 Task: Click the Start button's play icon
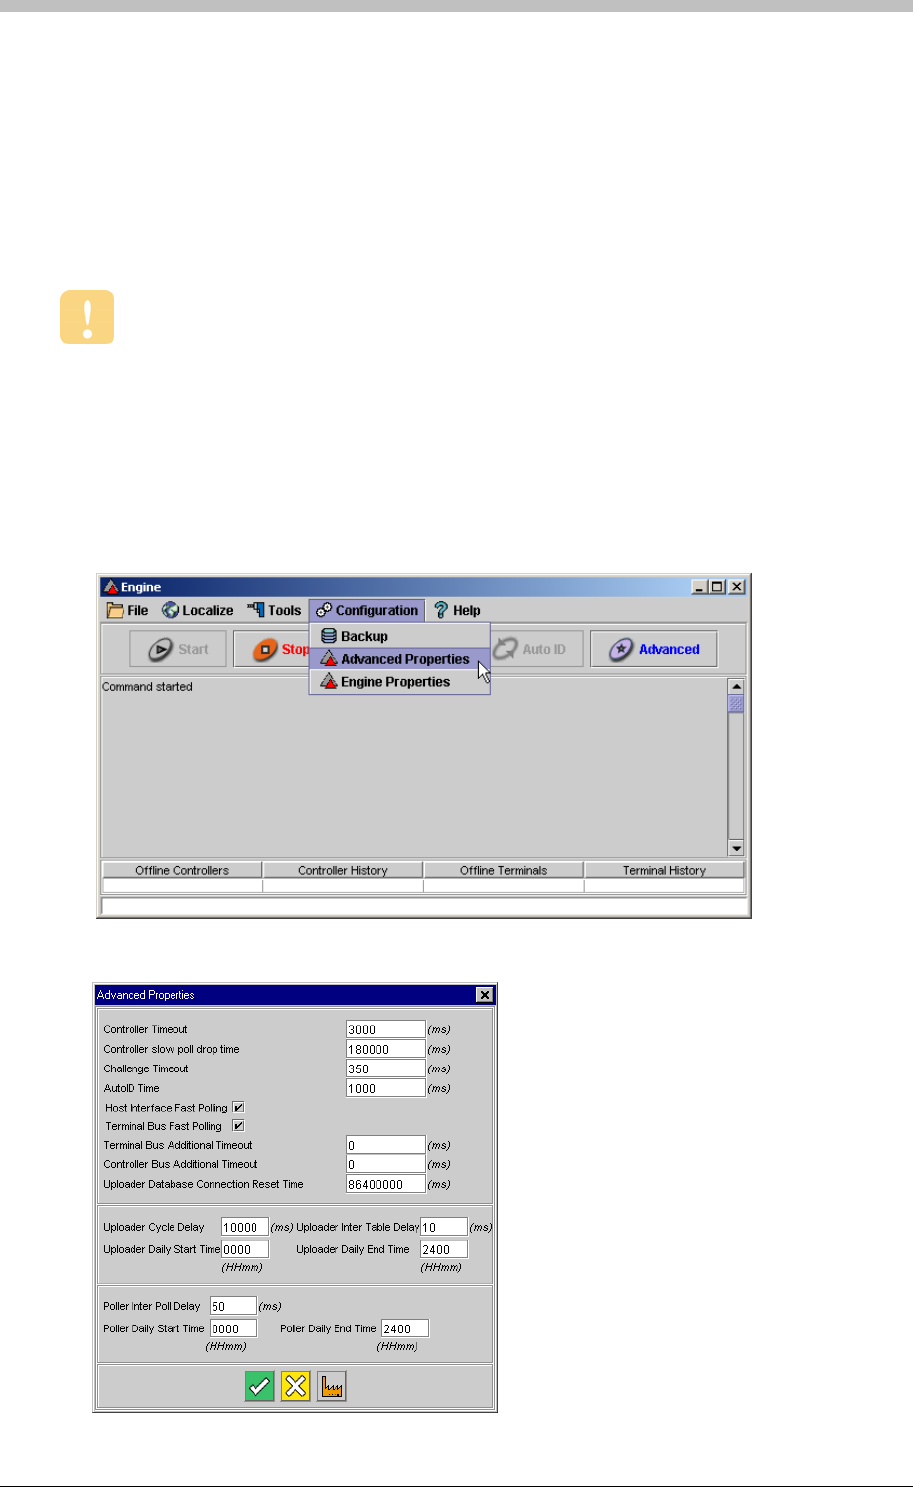[160, 649]
